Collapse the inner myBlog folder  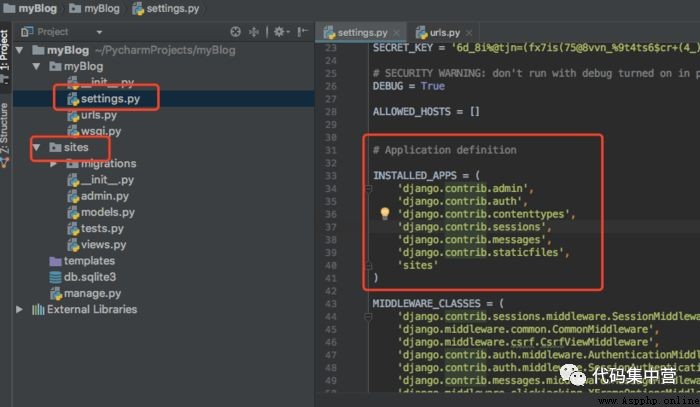tap(37, 66)
